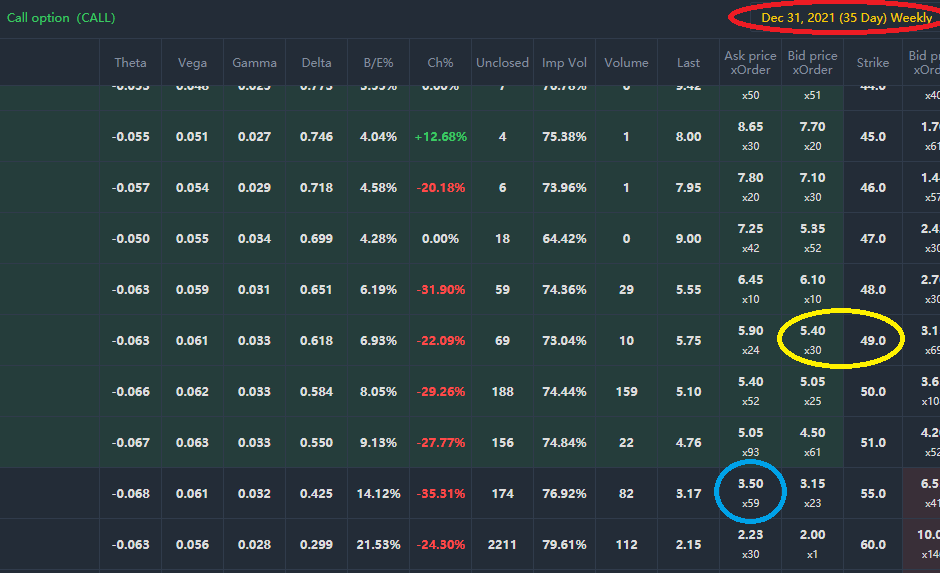Click ask price 6.45 x10

tap(751, 289)
